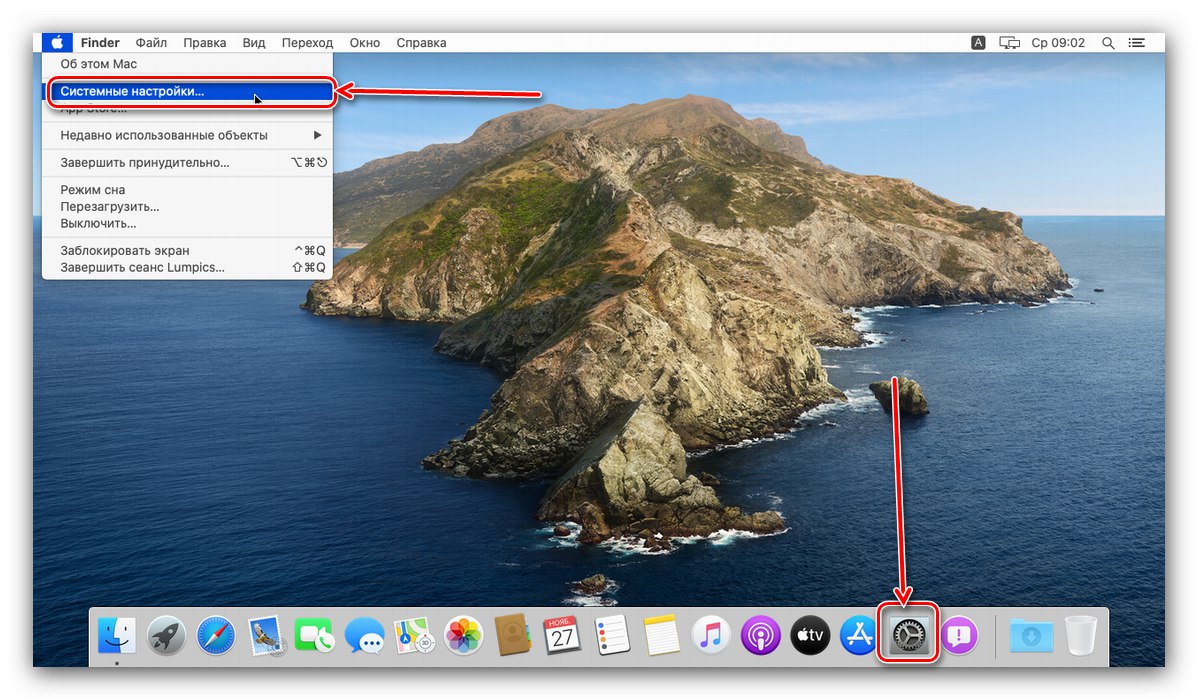Open the Переход menu

point(307,43)
